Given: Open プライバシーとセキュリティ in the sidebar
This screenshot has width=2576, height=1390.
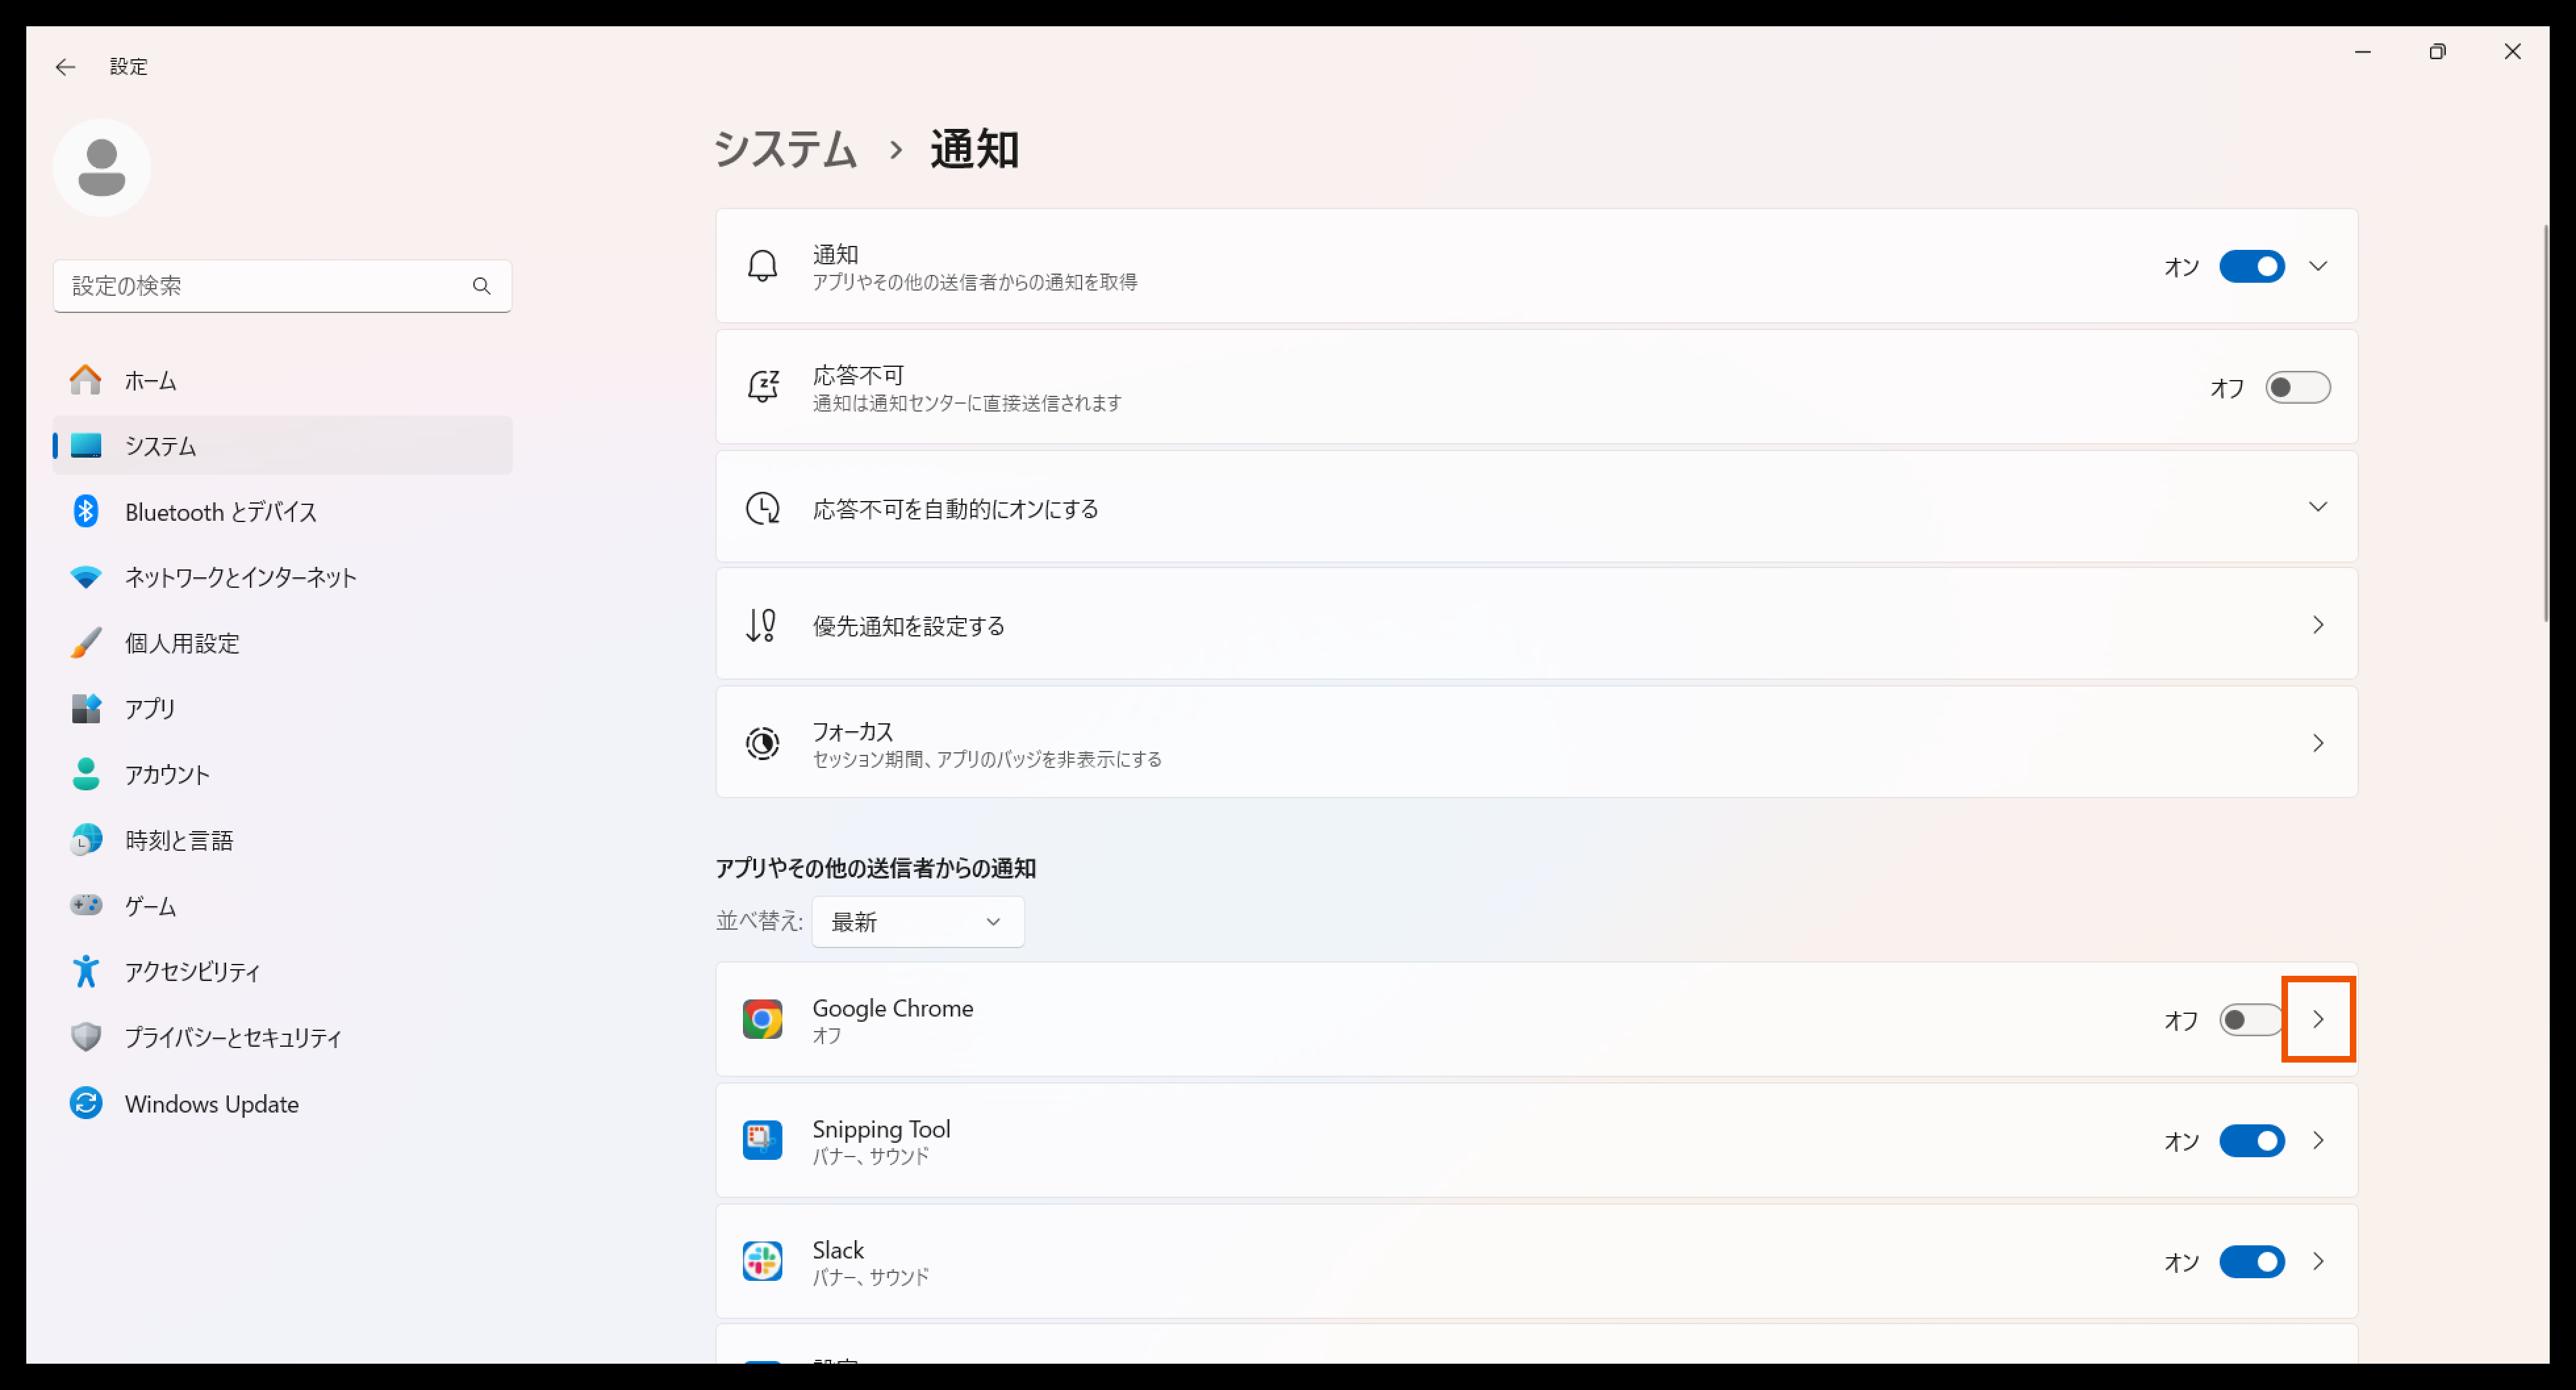Looking at the screenshot, I should click(232, 1037).
